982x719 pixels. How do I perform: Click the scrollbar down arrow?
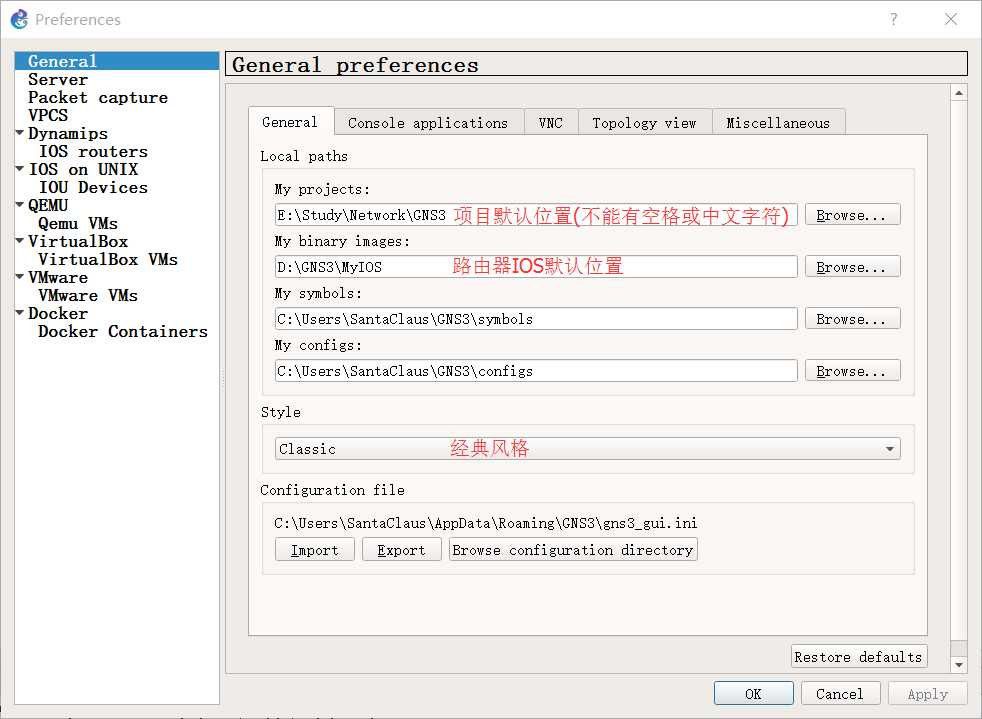click(959, 665)
